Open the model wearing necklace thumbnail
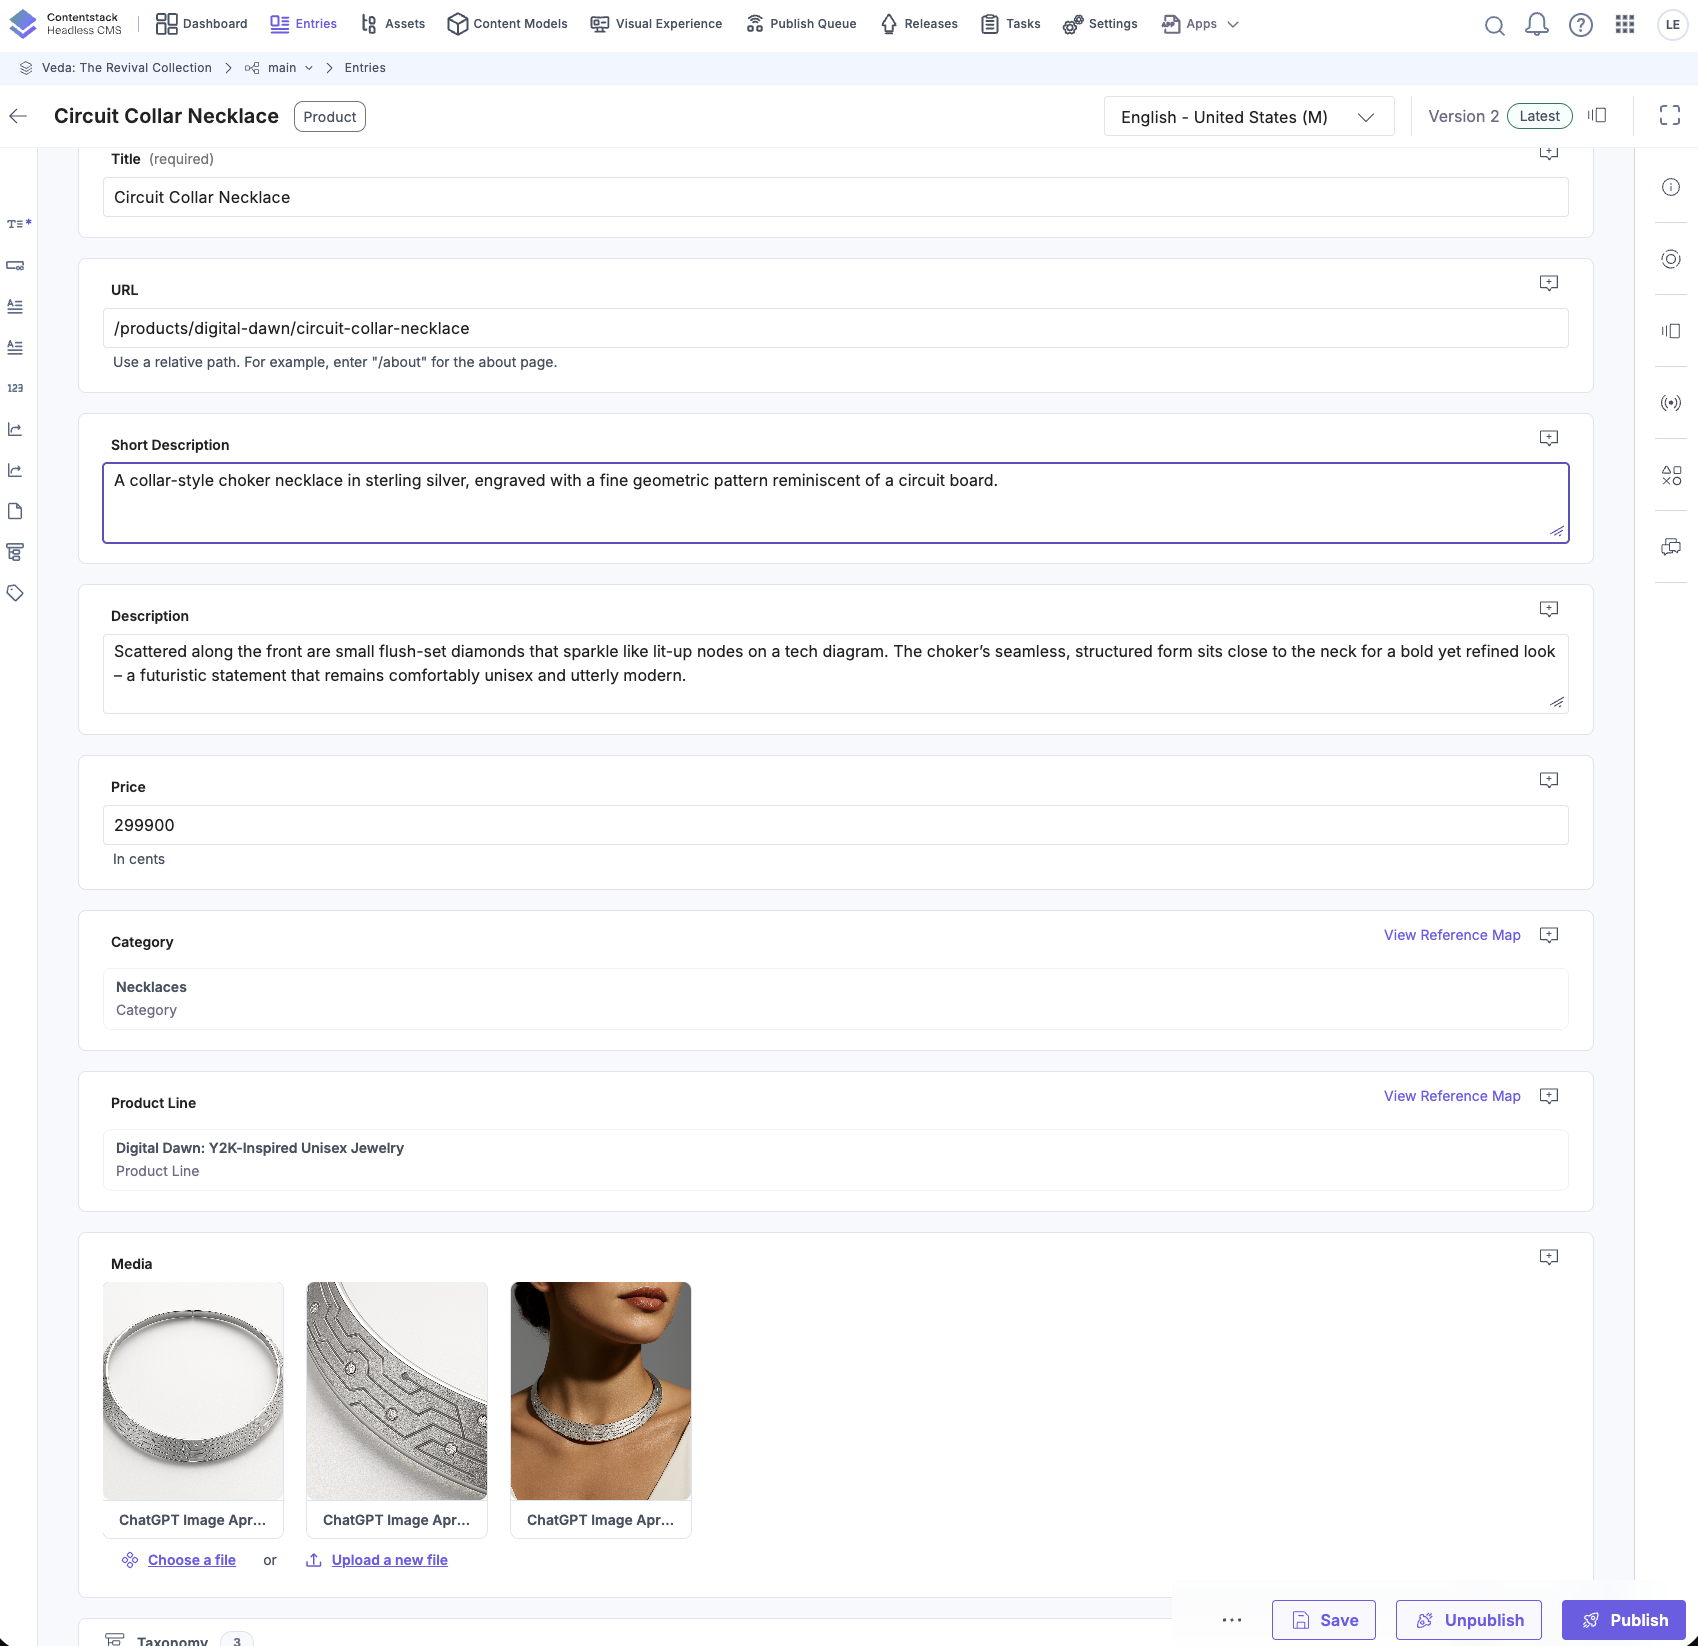Image resolution: width=1698 pixels, height=1646 pixels. click(601, 1391)
